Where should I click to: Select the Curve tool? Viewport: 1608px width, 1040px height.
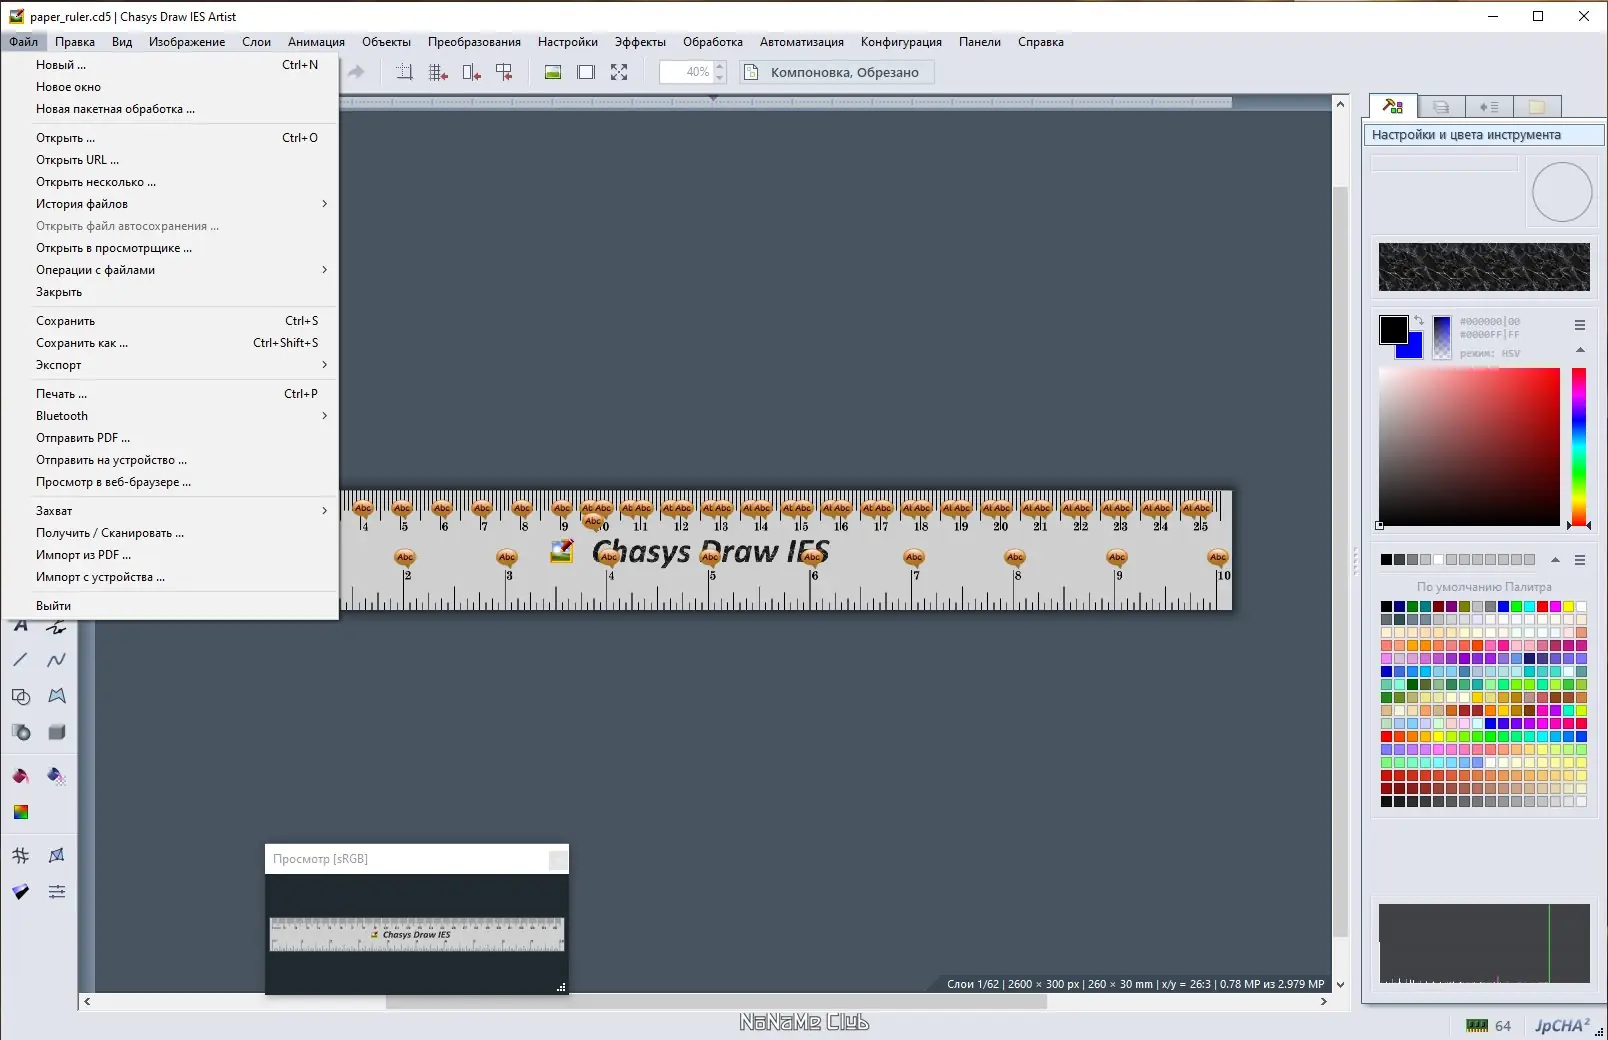click(x=56, y=660)
